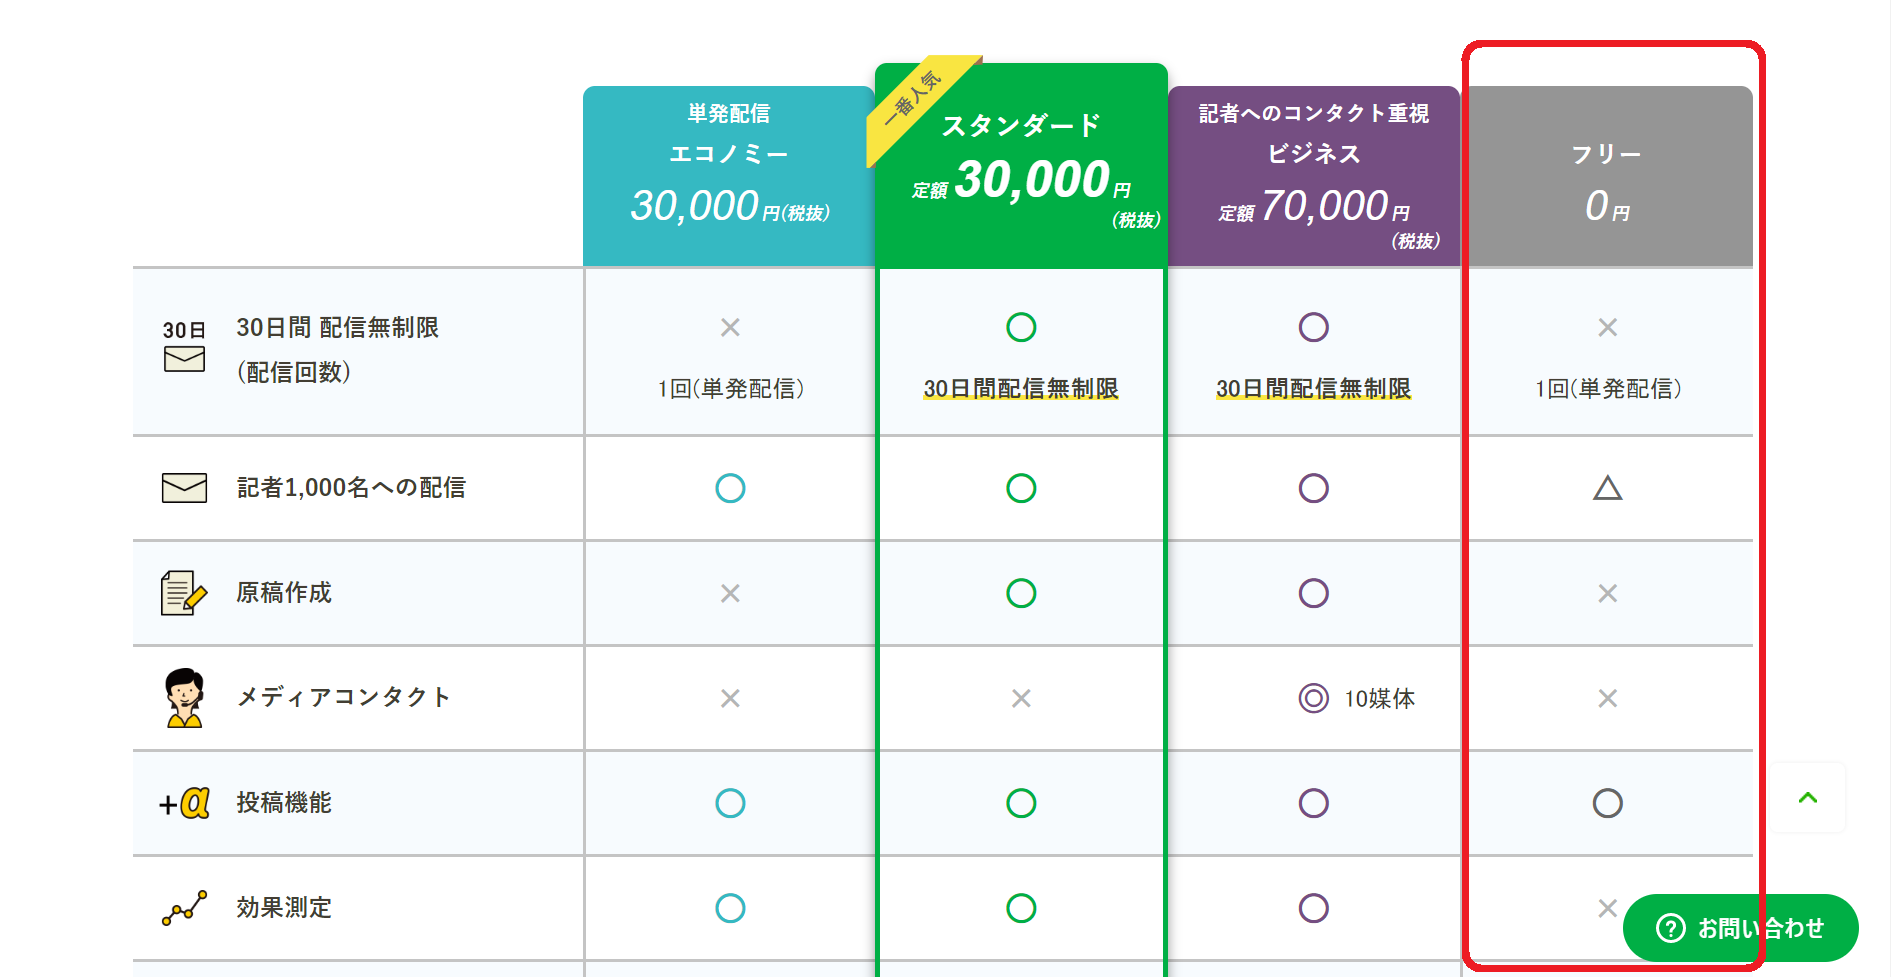
Task: Open the 30日間配信無制限 link under スタンダード
Action: point(1021,389)
